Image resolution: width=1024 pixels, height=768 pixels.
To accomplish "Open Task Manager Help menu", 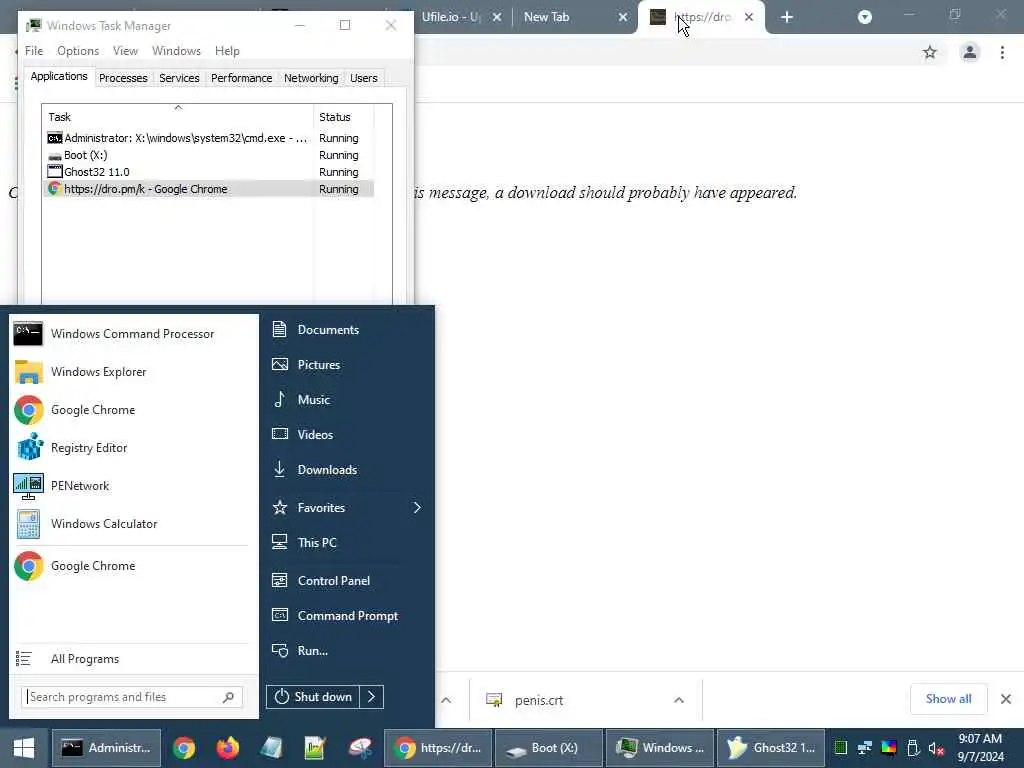I will click(x=227, y=51).
